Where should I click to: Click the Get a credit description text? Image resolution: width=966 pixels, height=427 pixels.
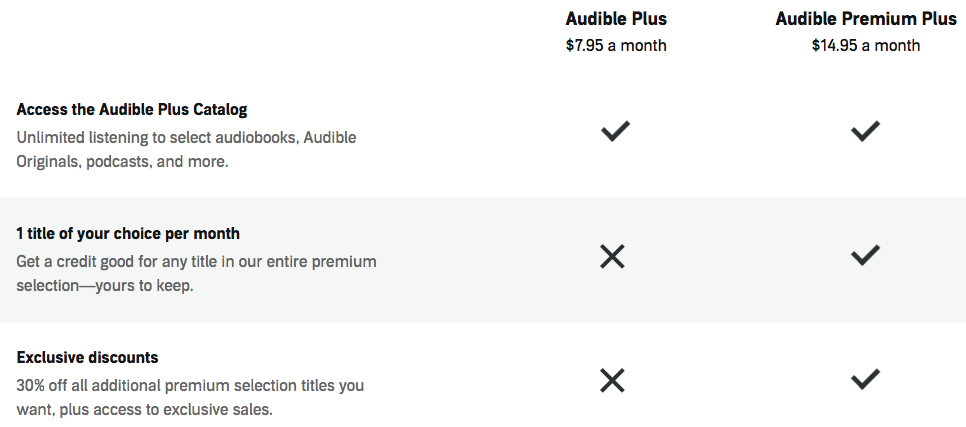coord(197,274)
